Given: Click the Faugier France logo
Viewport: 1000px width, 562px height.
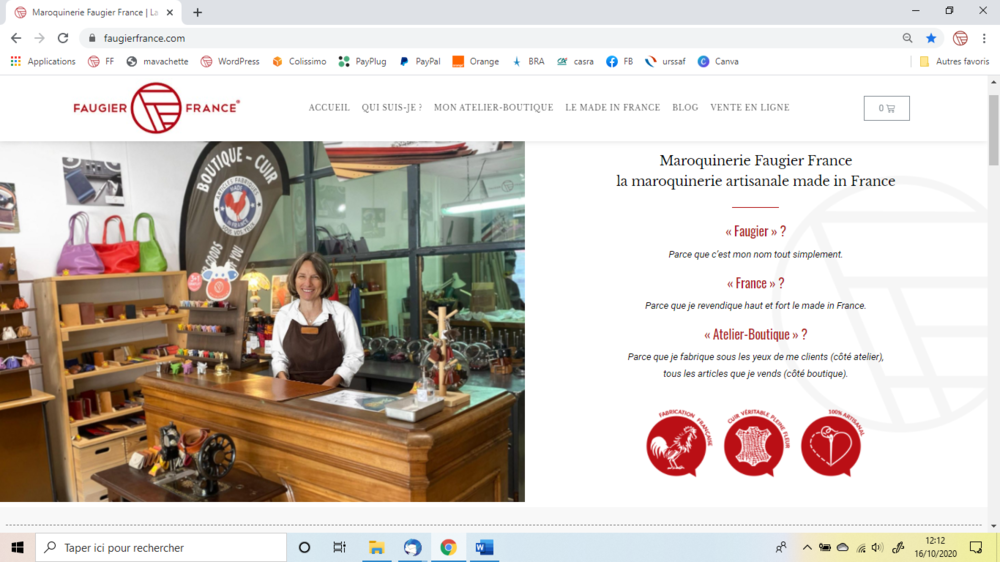Looking at the screenshot, I should (x=156, y=108).
